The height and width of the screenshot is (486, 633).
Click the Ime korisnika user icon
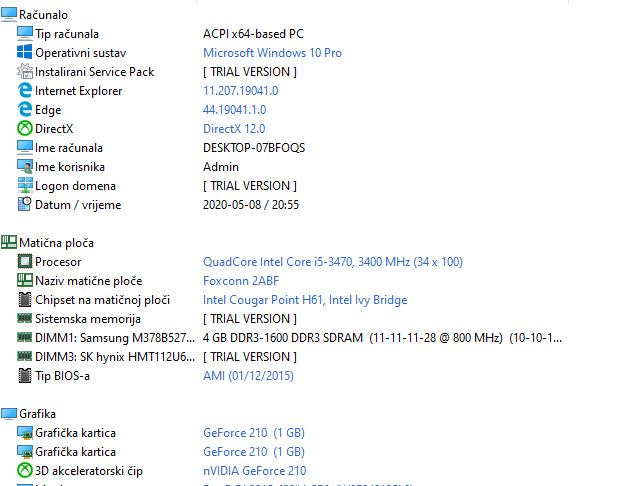pos(25,167)
